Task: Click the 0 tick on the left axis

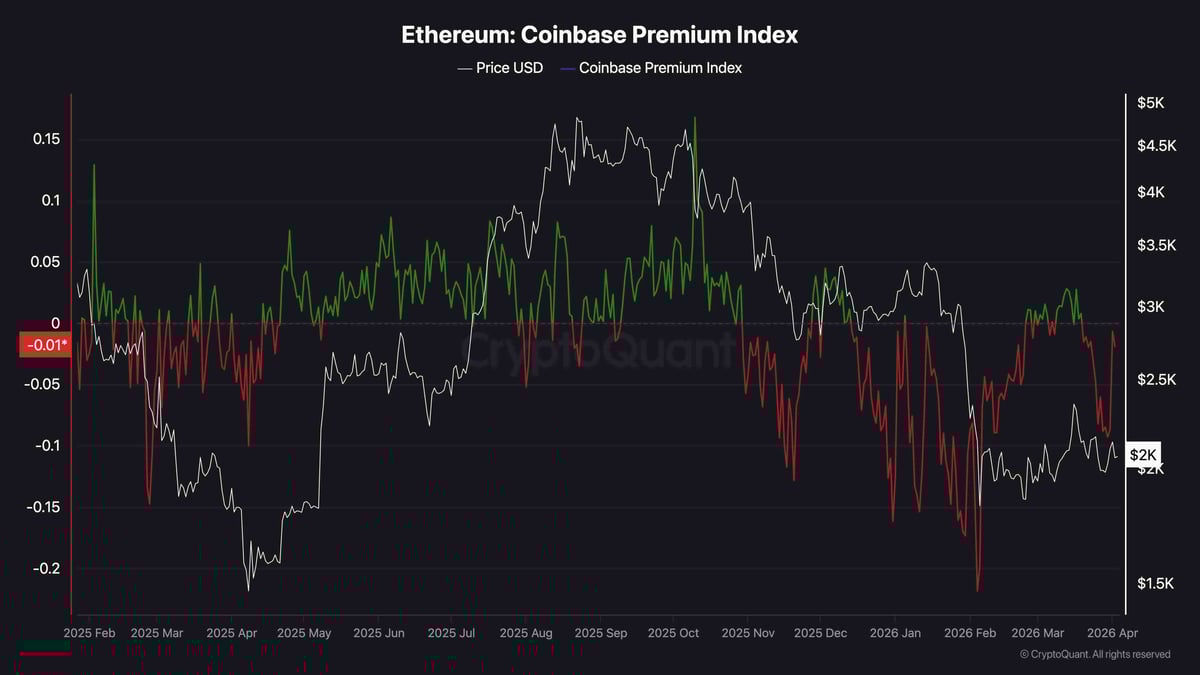Action: pos(56,323)
